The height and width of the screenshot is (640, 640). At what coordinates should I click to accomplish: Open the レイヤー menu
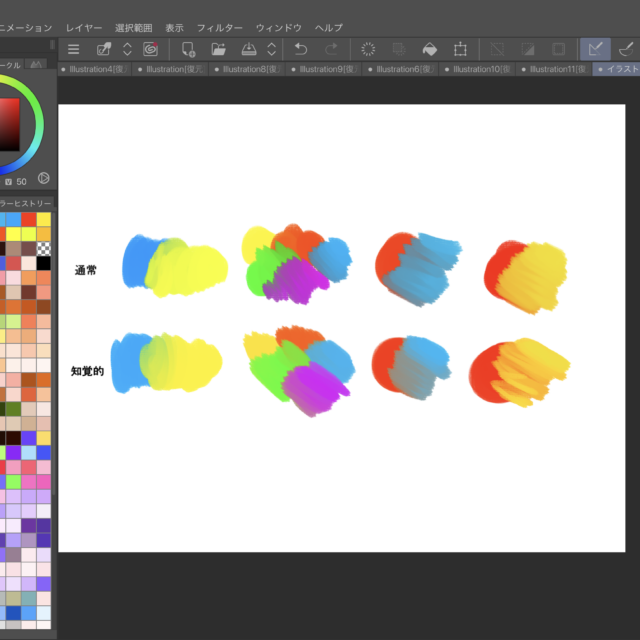tap(84, 27)
